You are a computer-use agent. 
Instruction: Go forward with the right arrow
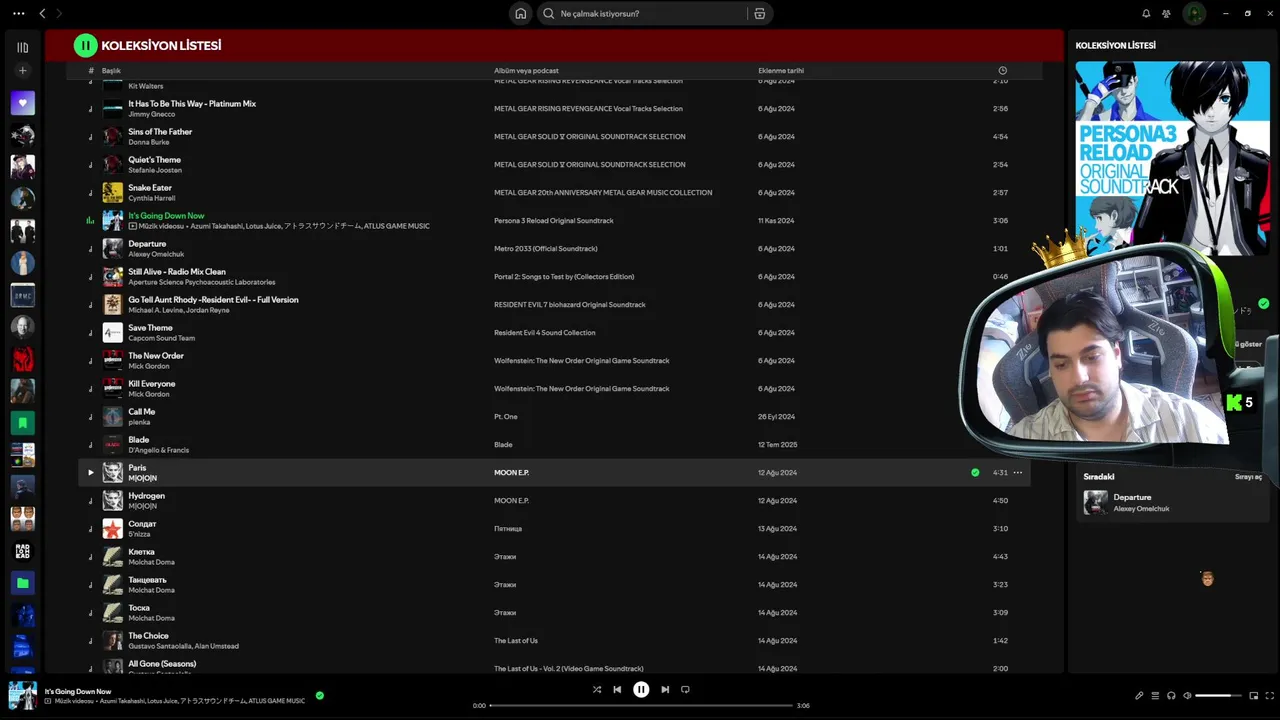pos(59,13)
